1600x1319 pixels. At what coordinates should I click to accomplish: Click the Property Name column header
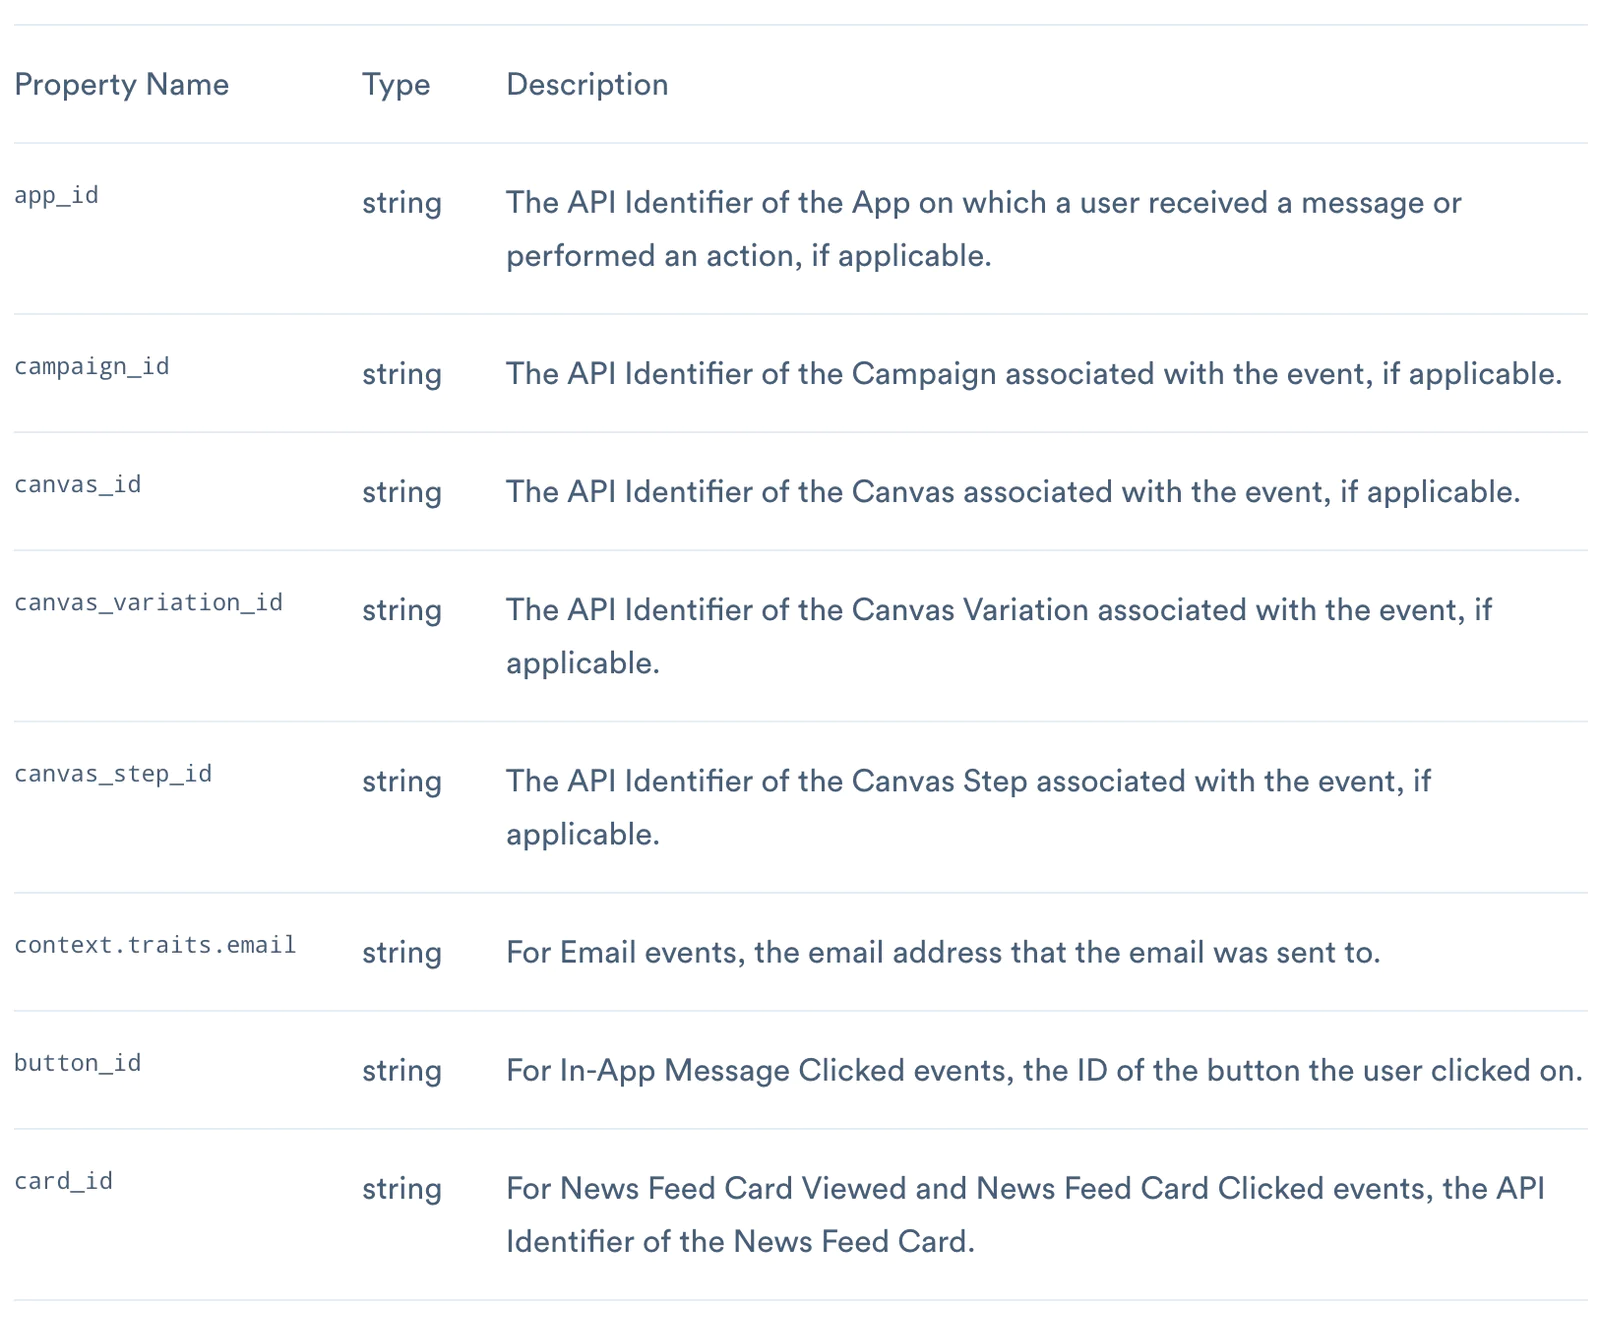pos(121,85)
